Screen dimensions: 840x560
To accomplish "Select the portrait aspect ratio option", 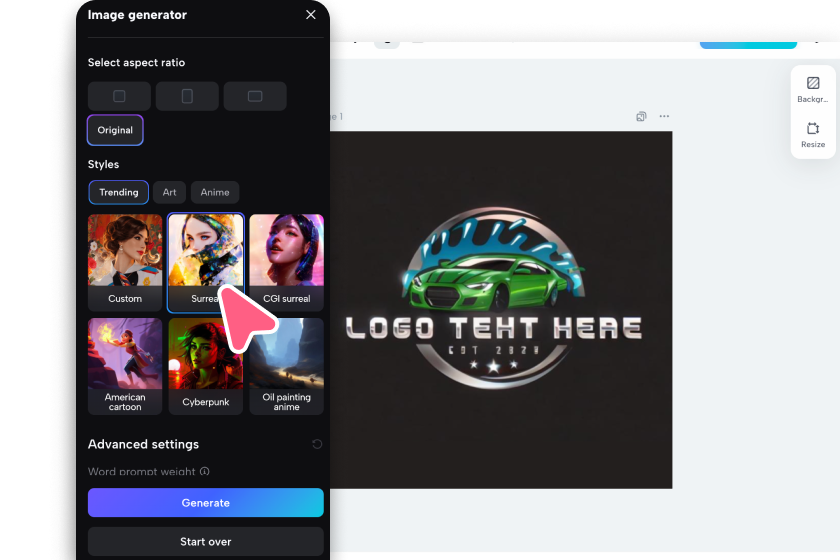I will click(x=187, y=96).
